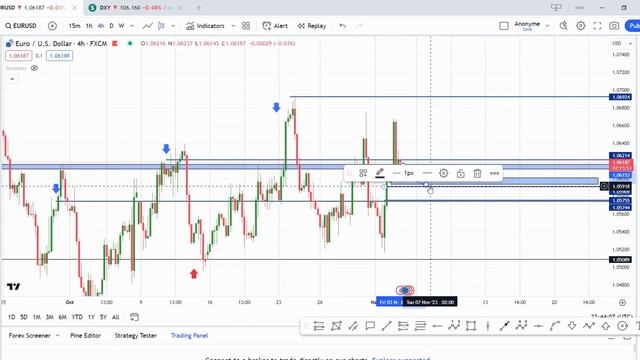Open chart settings gear in top toolbar
This screenshot has height=360, width=640.
click(x=580, y=26)
